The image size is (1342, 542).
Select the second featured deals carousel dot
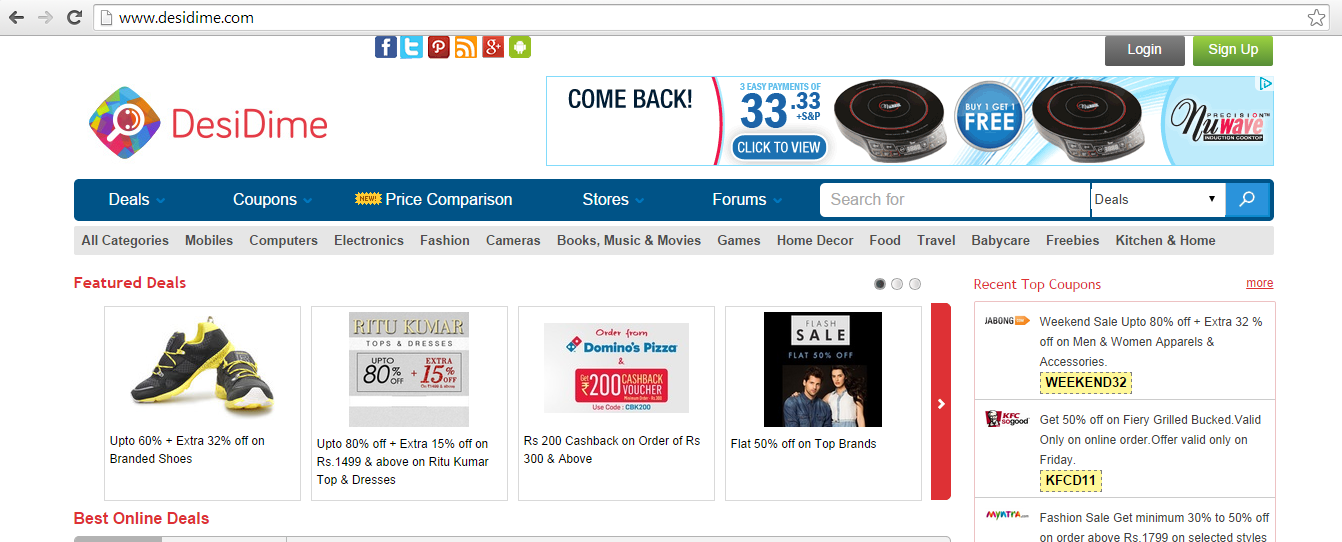897,284
